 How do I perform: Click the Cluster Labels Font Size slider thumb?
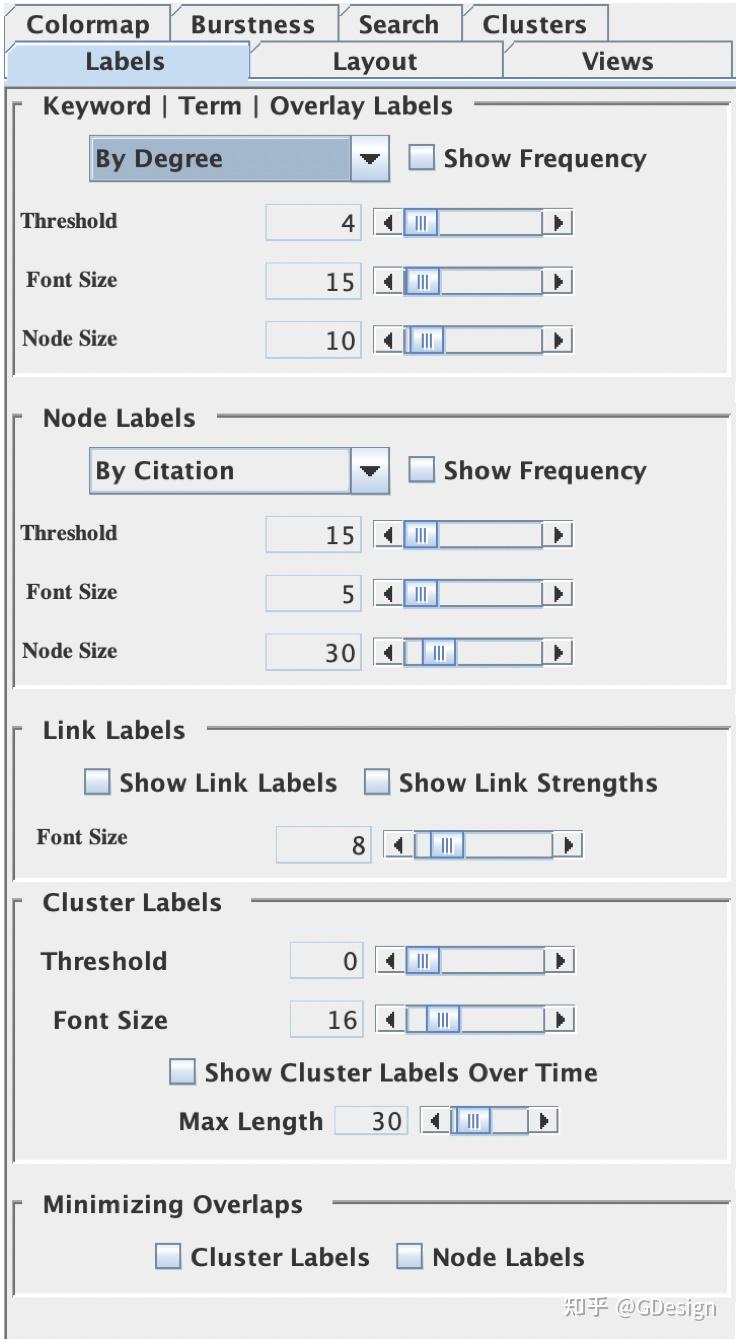point(442,1020)
